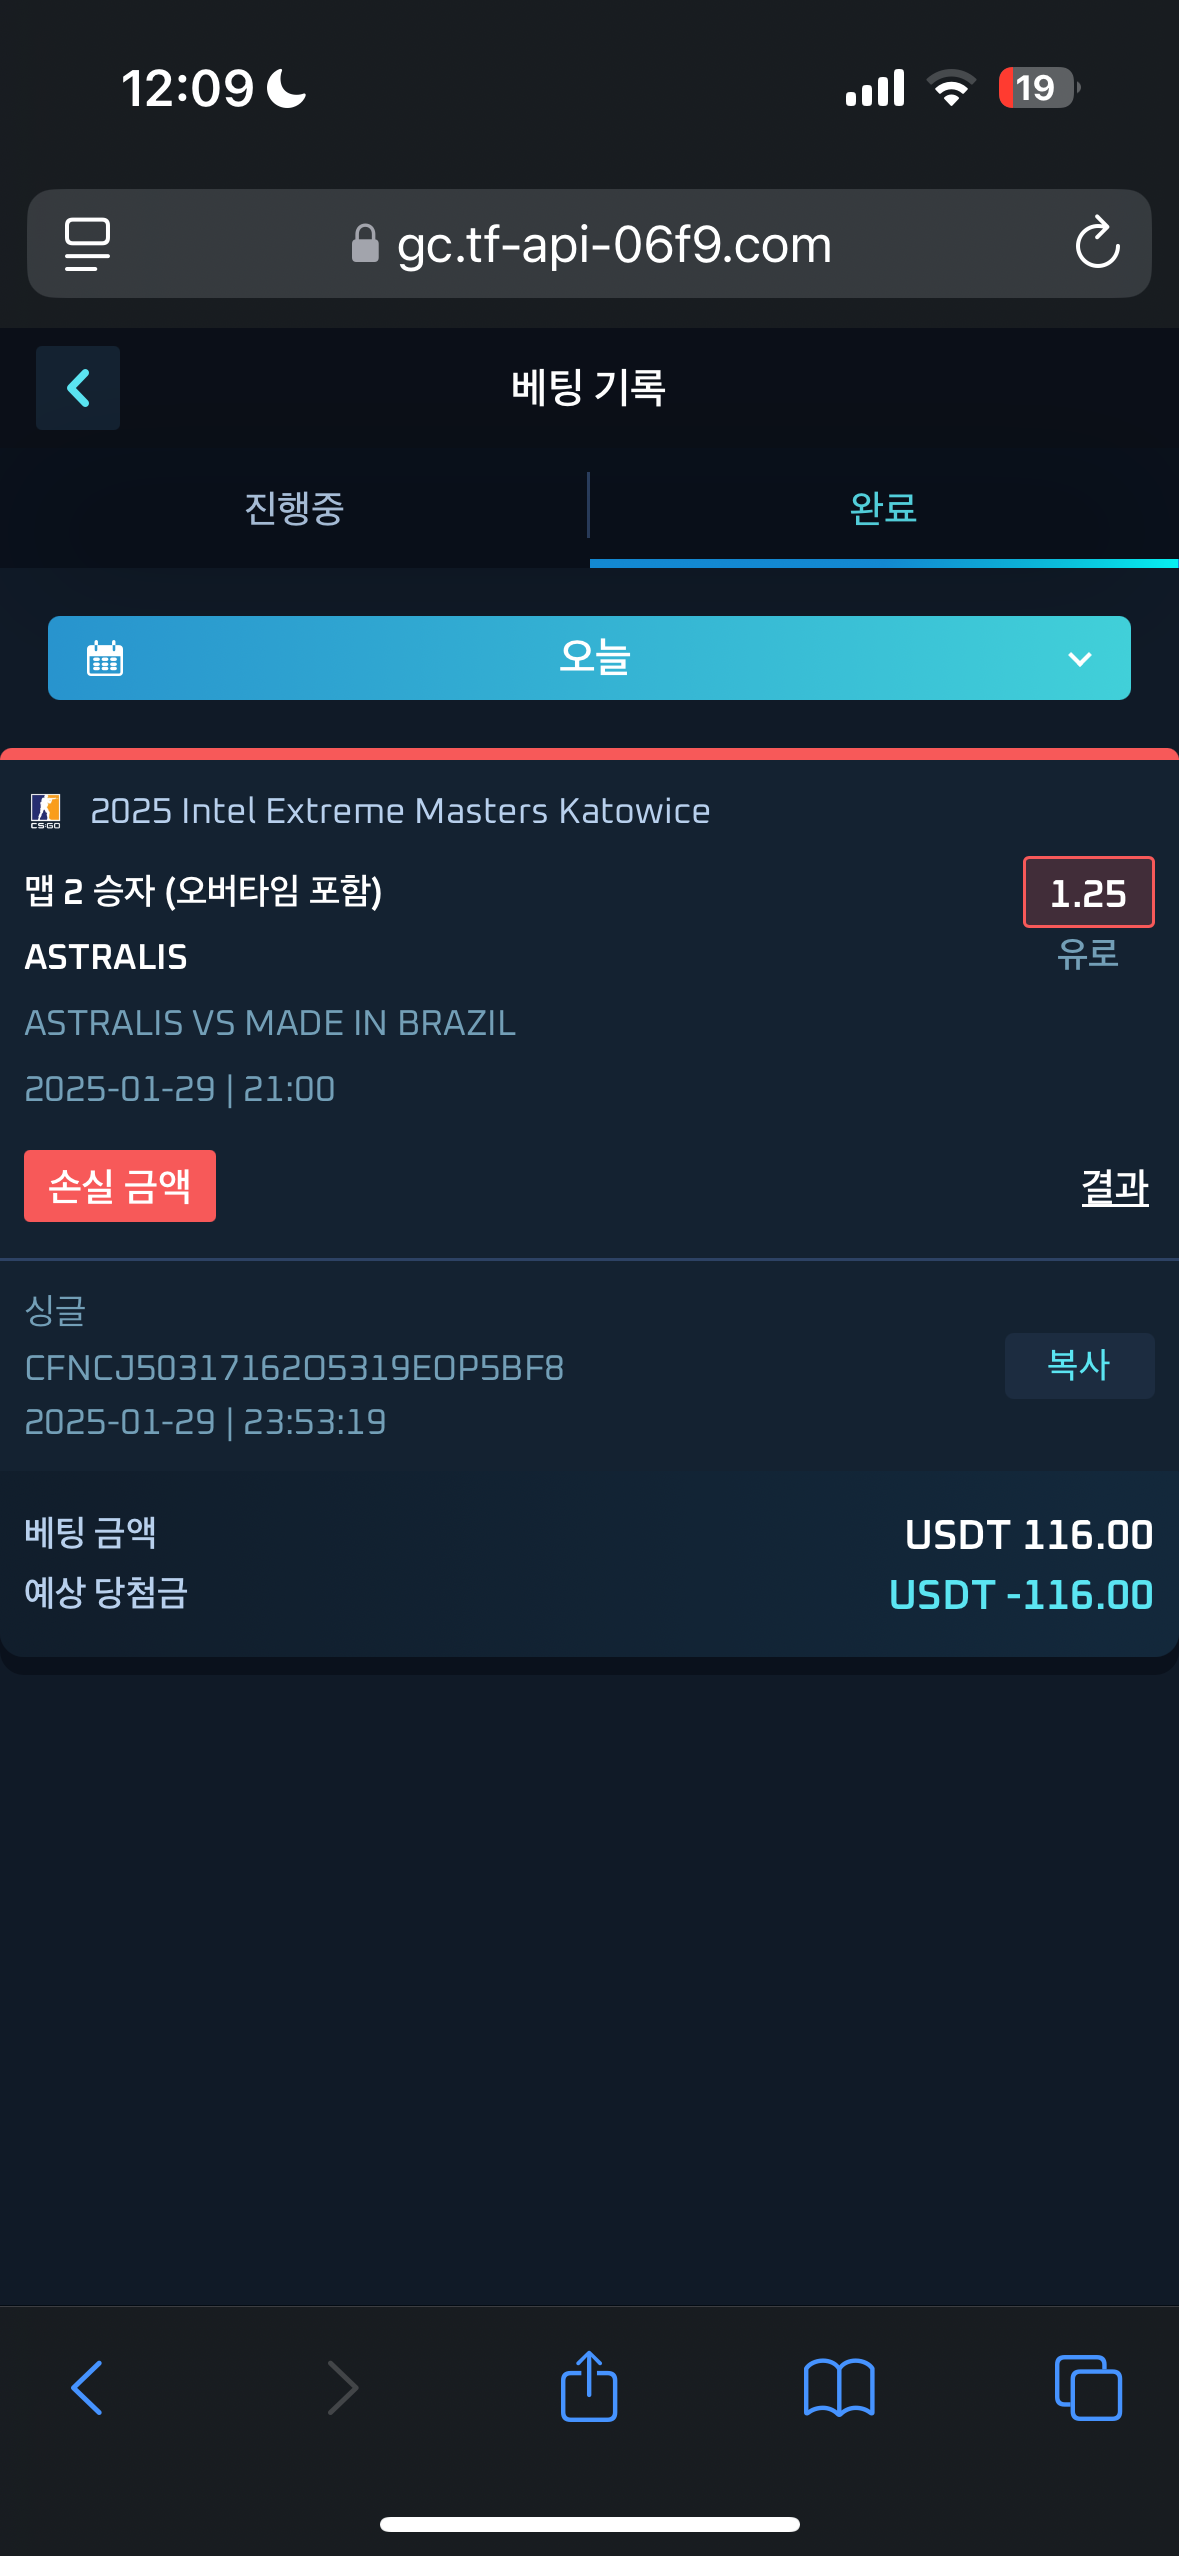
Task: Tap the back arrow beside 베팅 기록
Action: click(78, 388)
